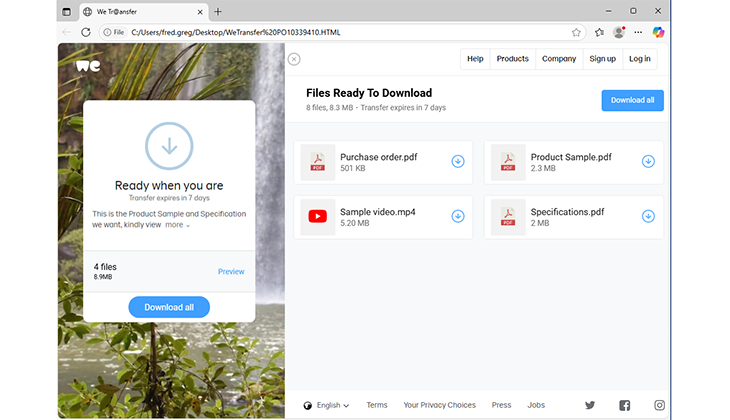This screenshot has height=420, width=730.
Task: Open the Instagram icon in footer
Action: point(660,405)
